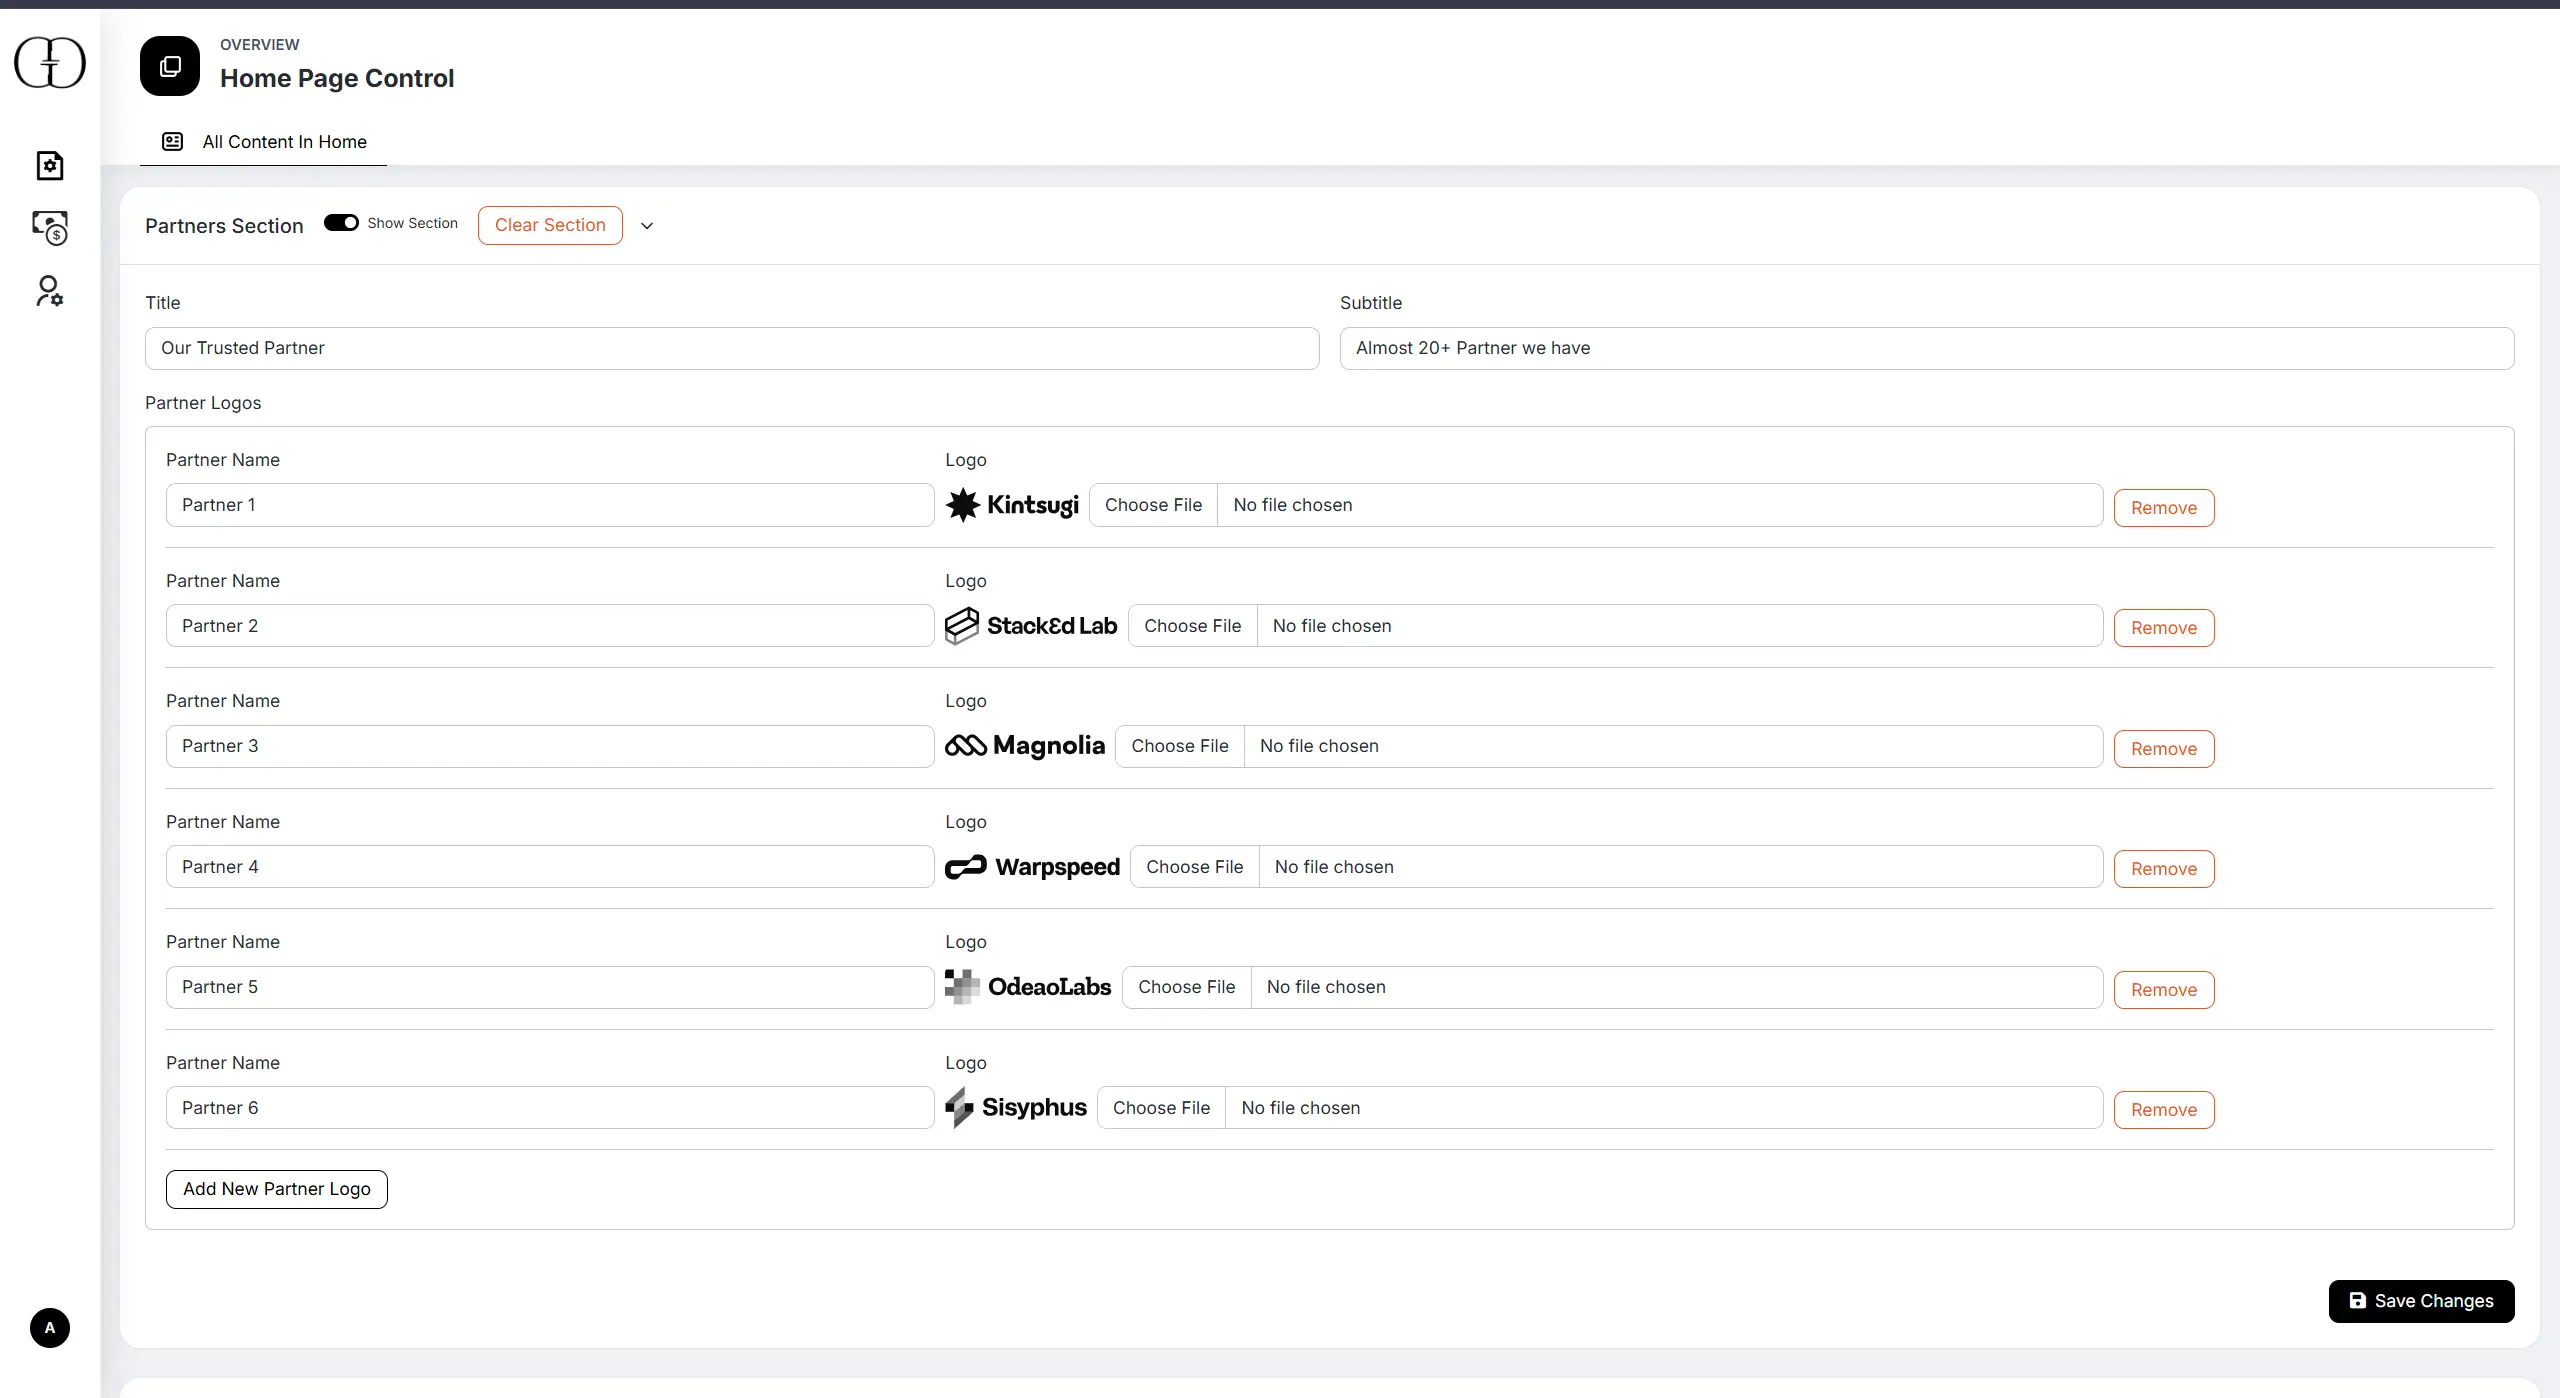Click the user avatar labeled A
2560x1398 pixels.
(50, 1328)
